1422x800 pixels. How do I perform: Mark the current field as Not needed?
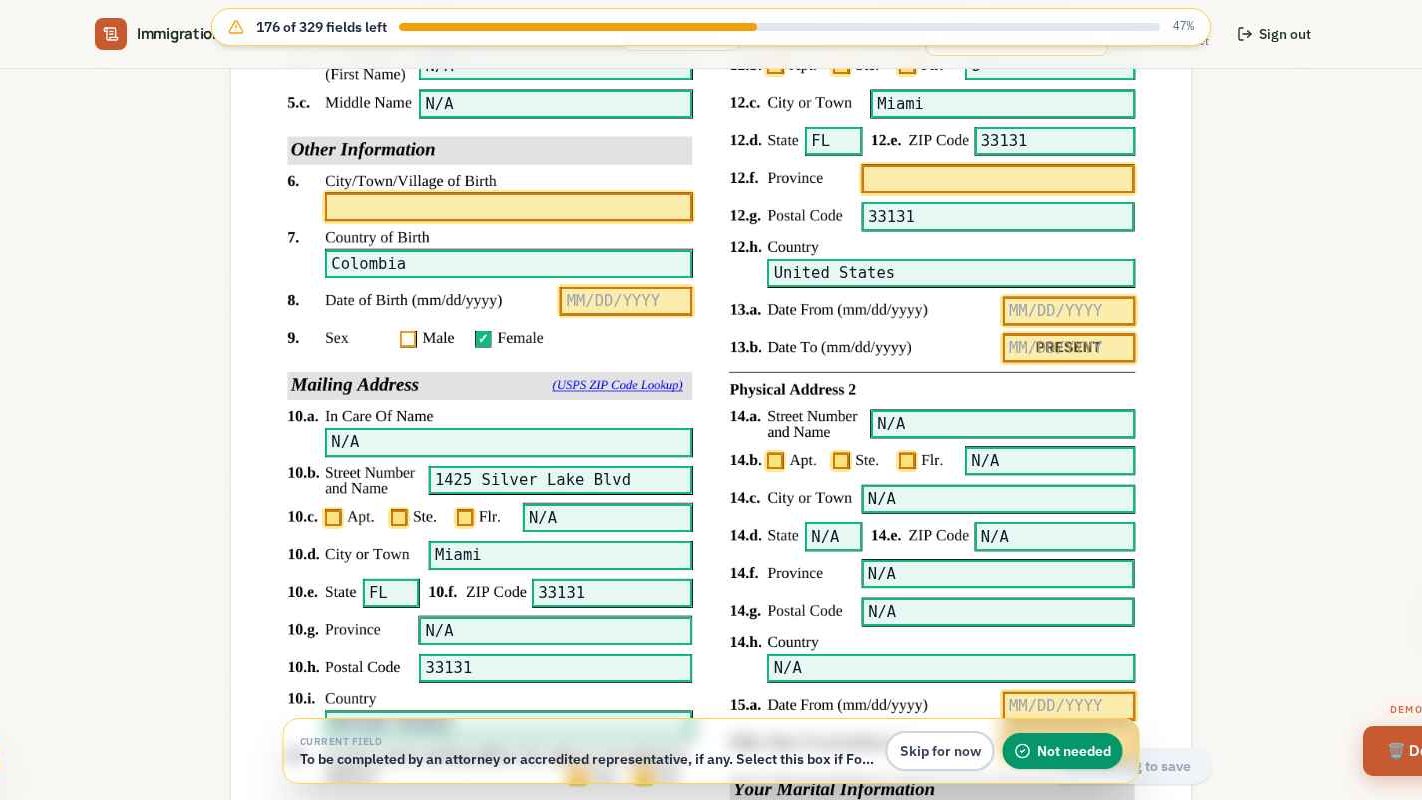pyautogui.click(x=1062, y=751)
